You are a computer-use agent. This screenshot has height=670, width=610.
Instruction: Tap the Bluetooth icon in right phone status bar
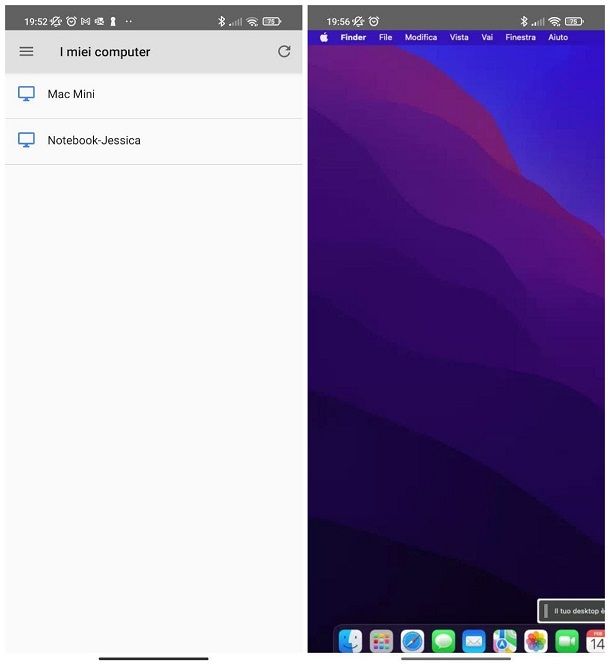coord(524,21)
